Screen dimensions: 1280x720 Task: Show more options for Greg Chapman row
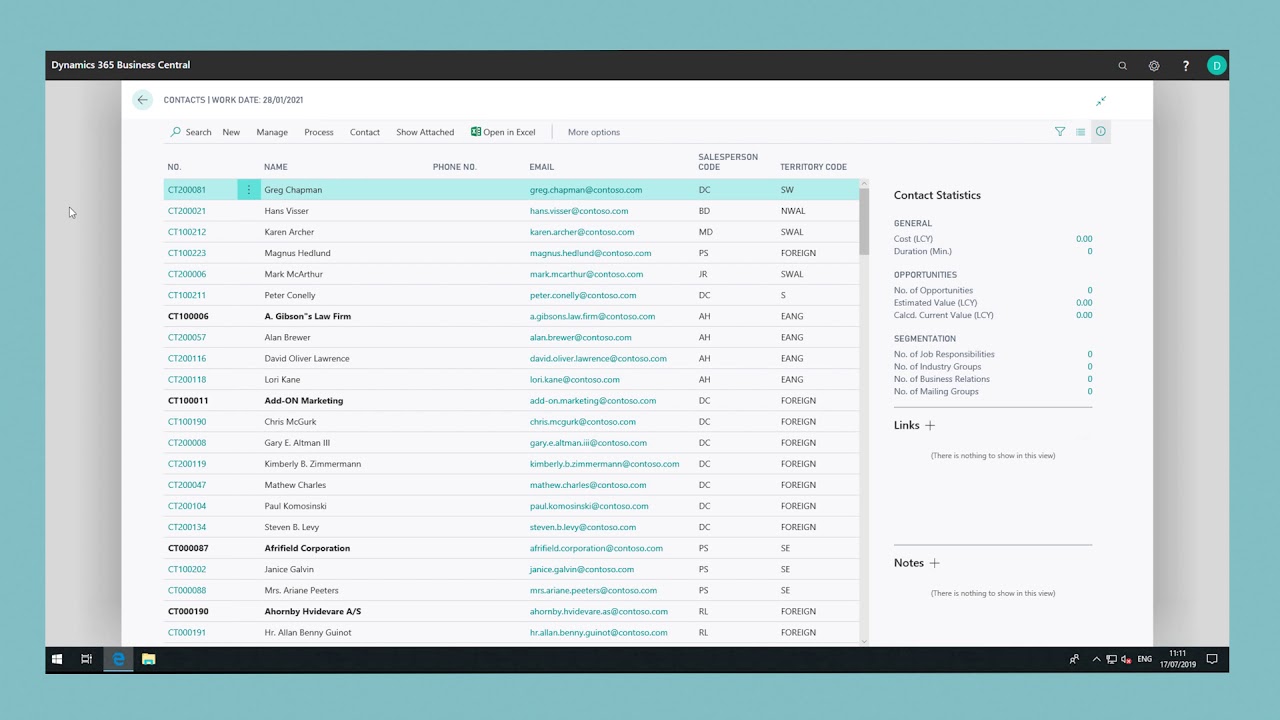[x=249, y=190]
